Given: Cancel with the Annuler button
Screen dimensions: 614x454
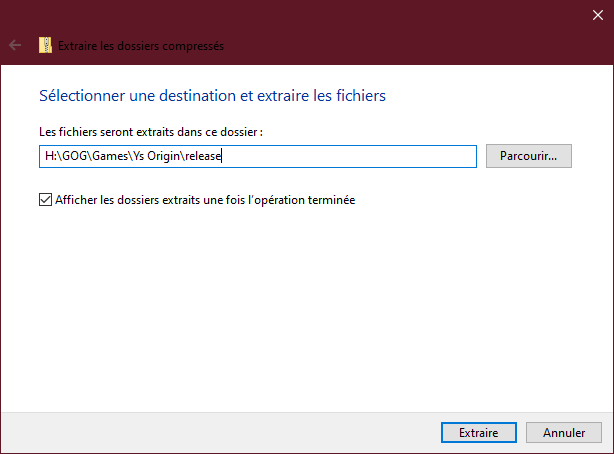Looking at the screenshot, I should click(x=564, y=433).
